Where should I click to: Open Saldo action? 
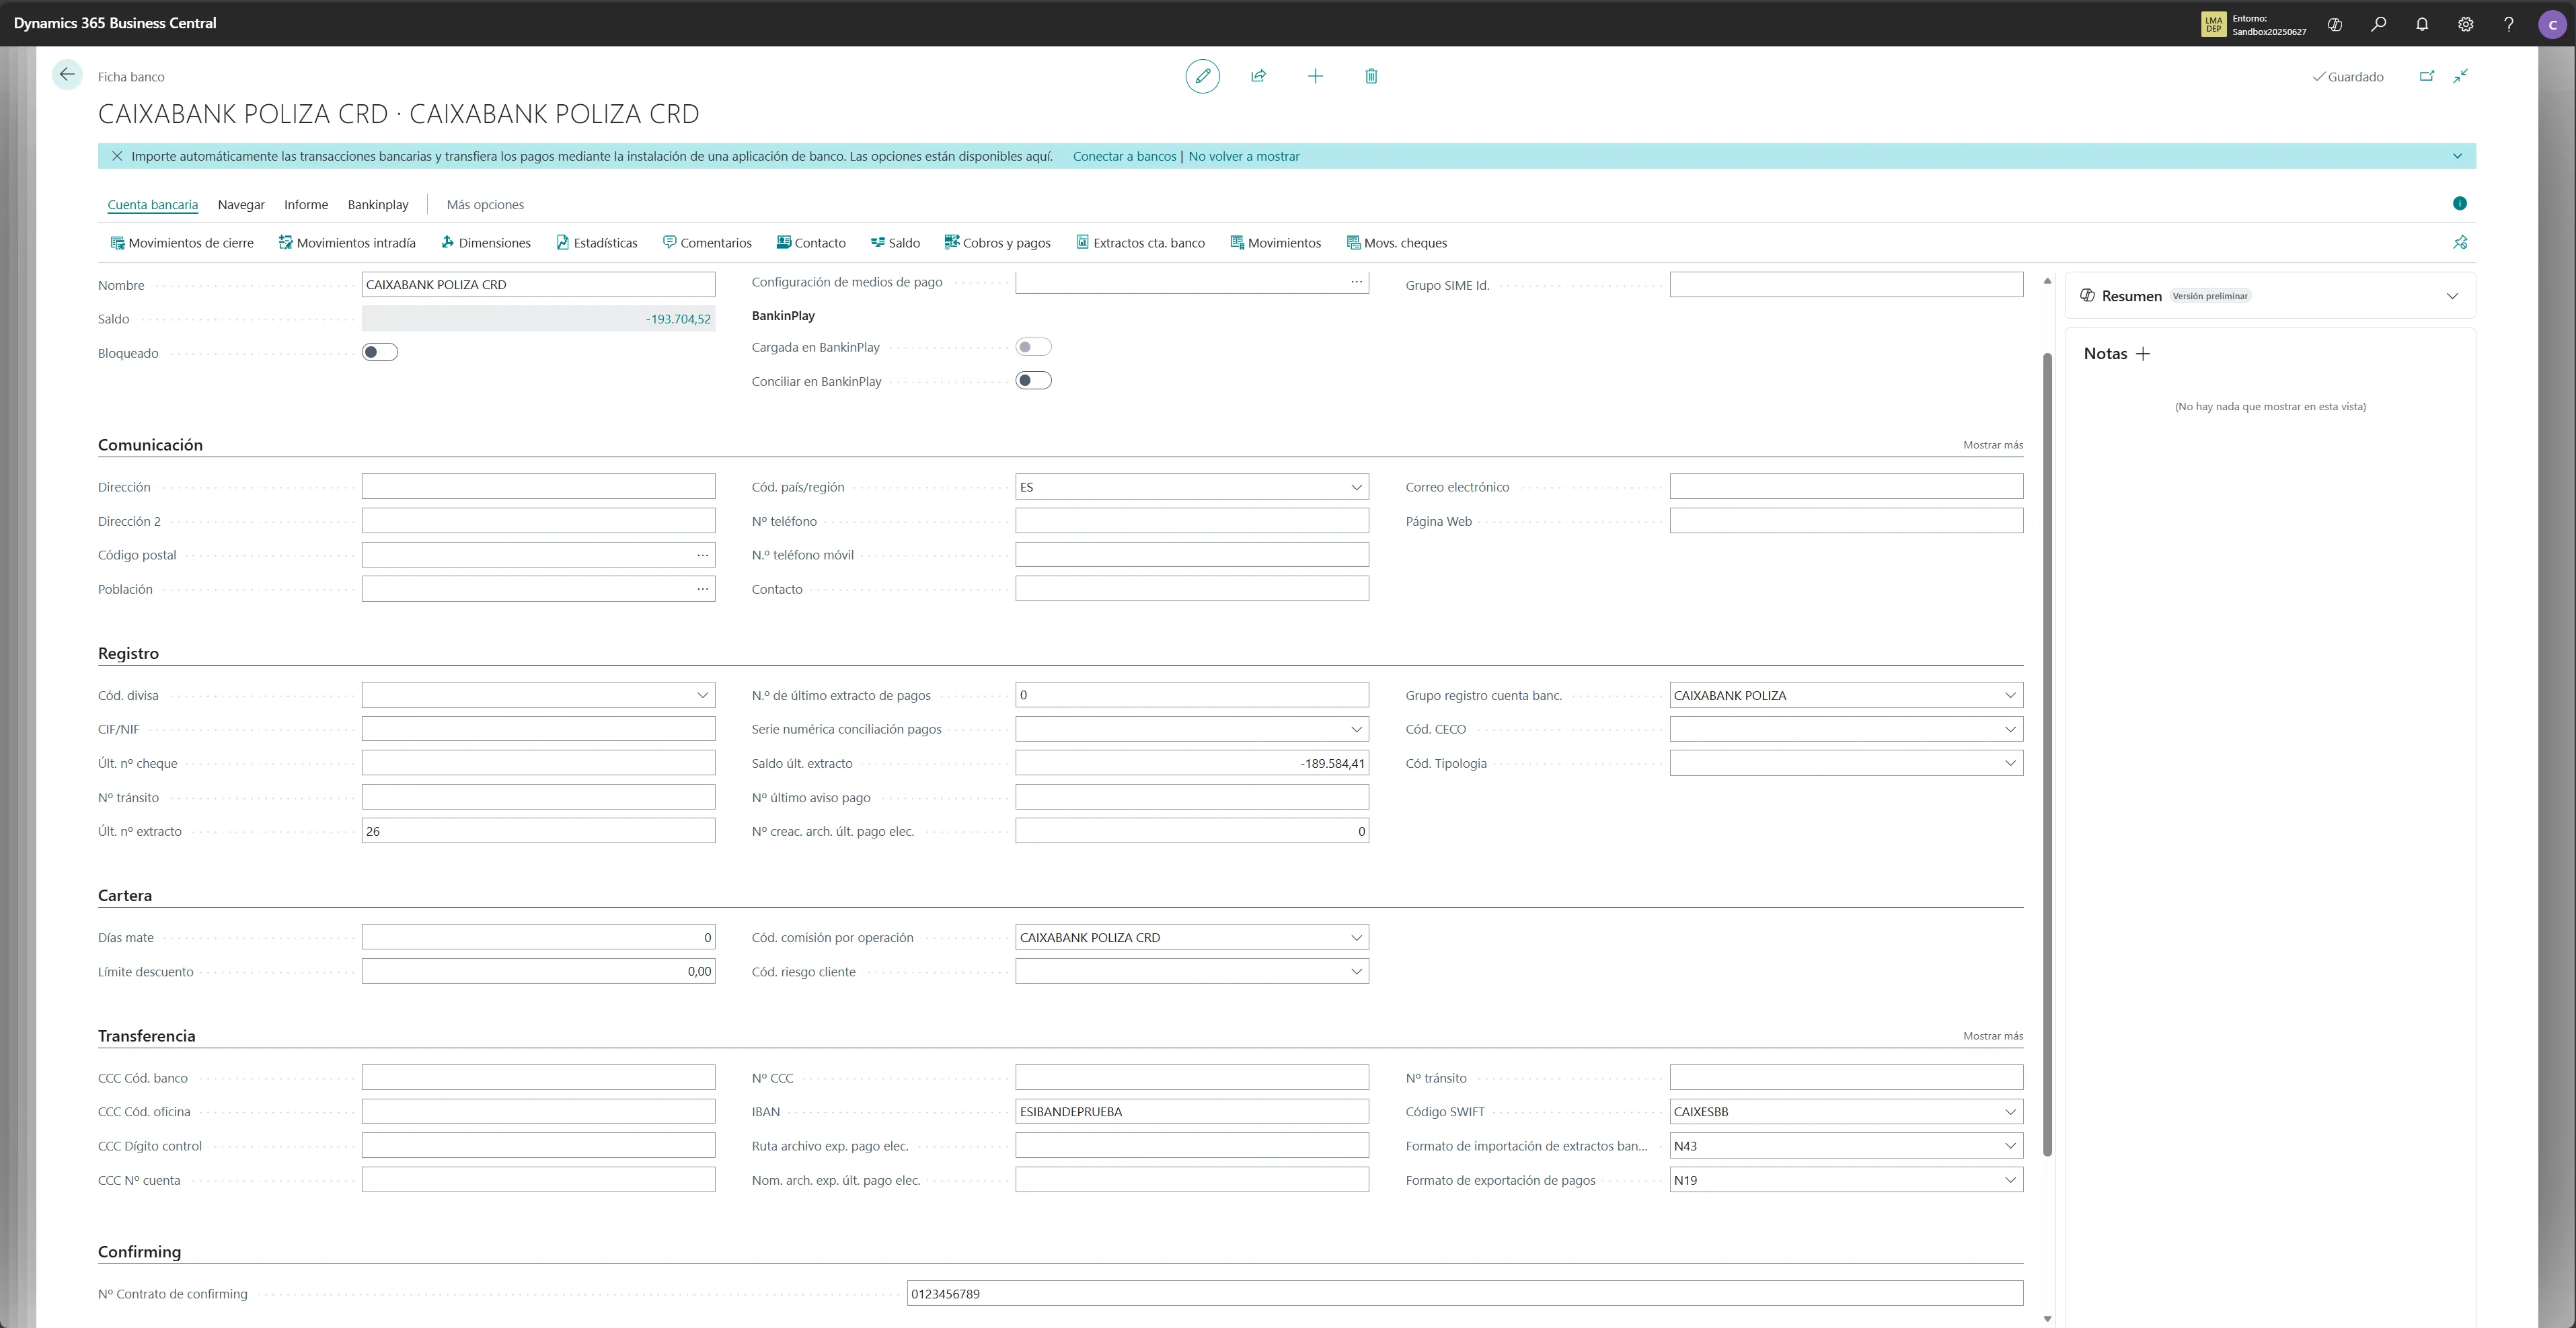click(x=895, y=243)
